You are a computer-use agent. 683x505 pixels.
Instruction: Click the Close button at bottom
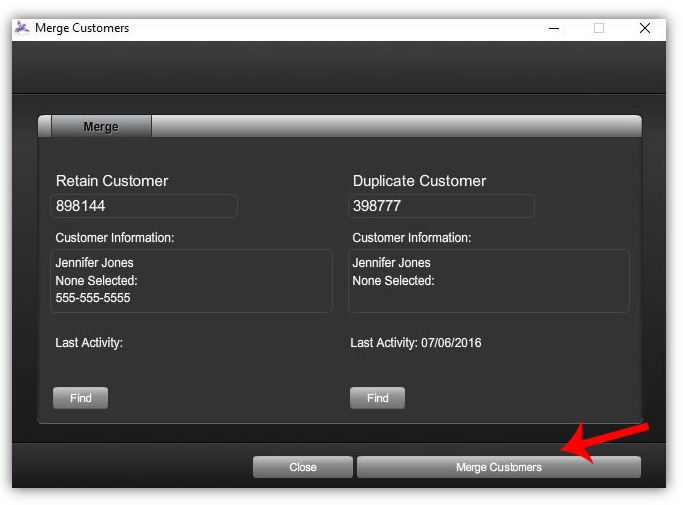click(x=303, y=467)
